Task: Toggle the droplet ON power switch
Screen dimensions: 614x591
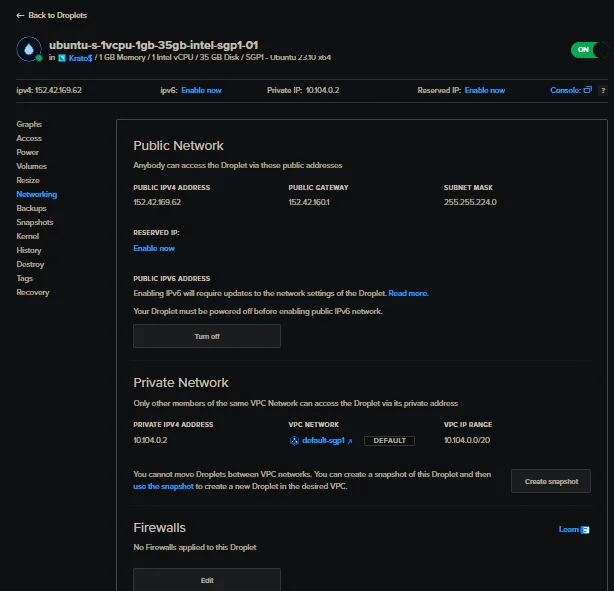Action: tap(590, 50)
